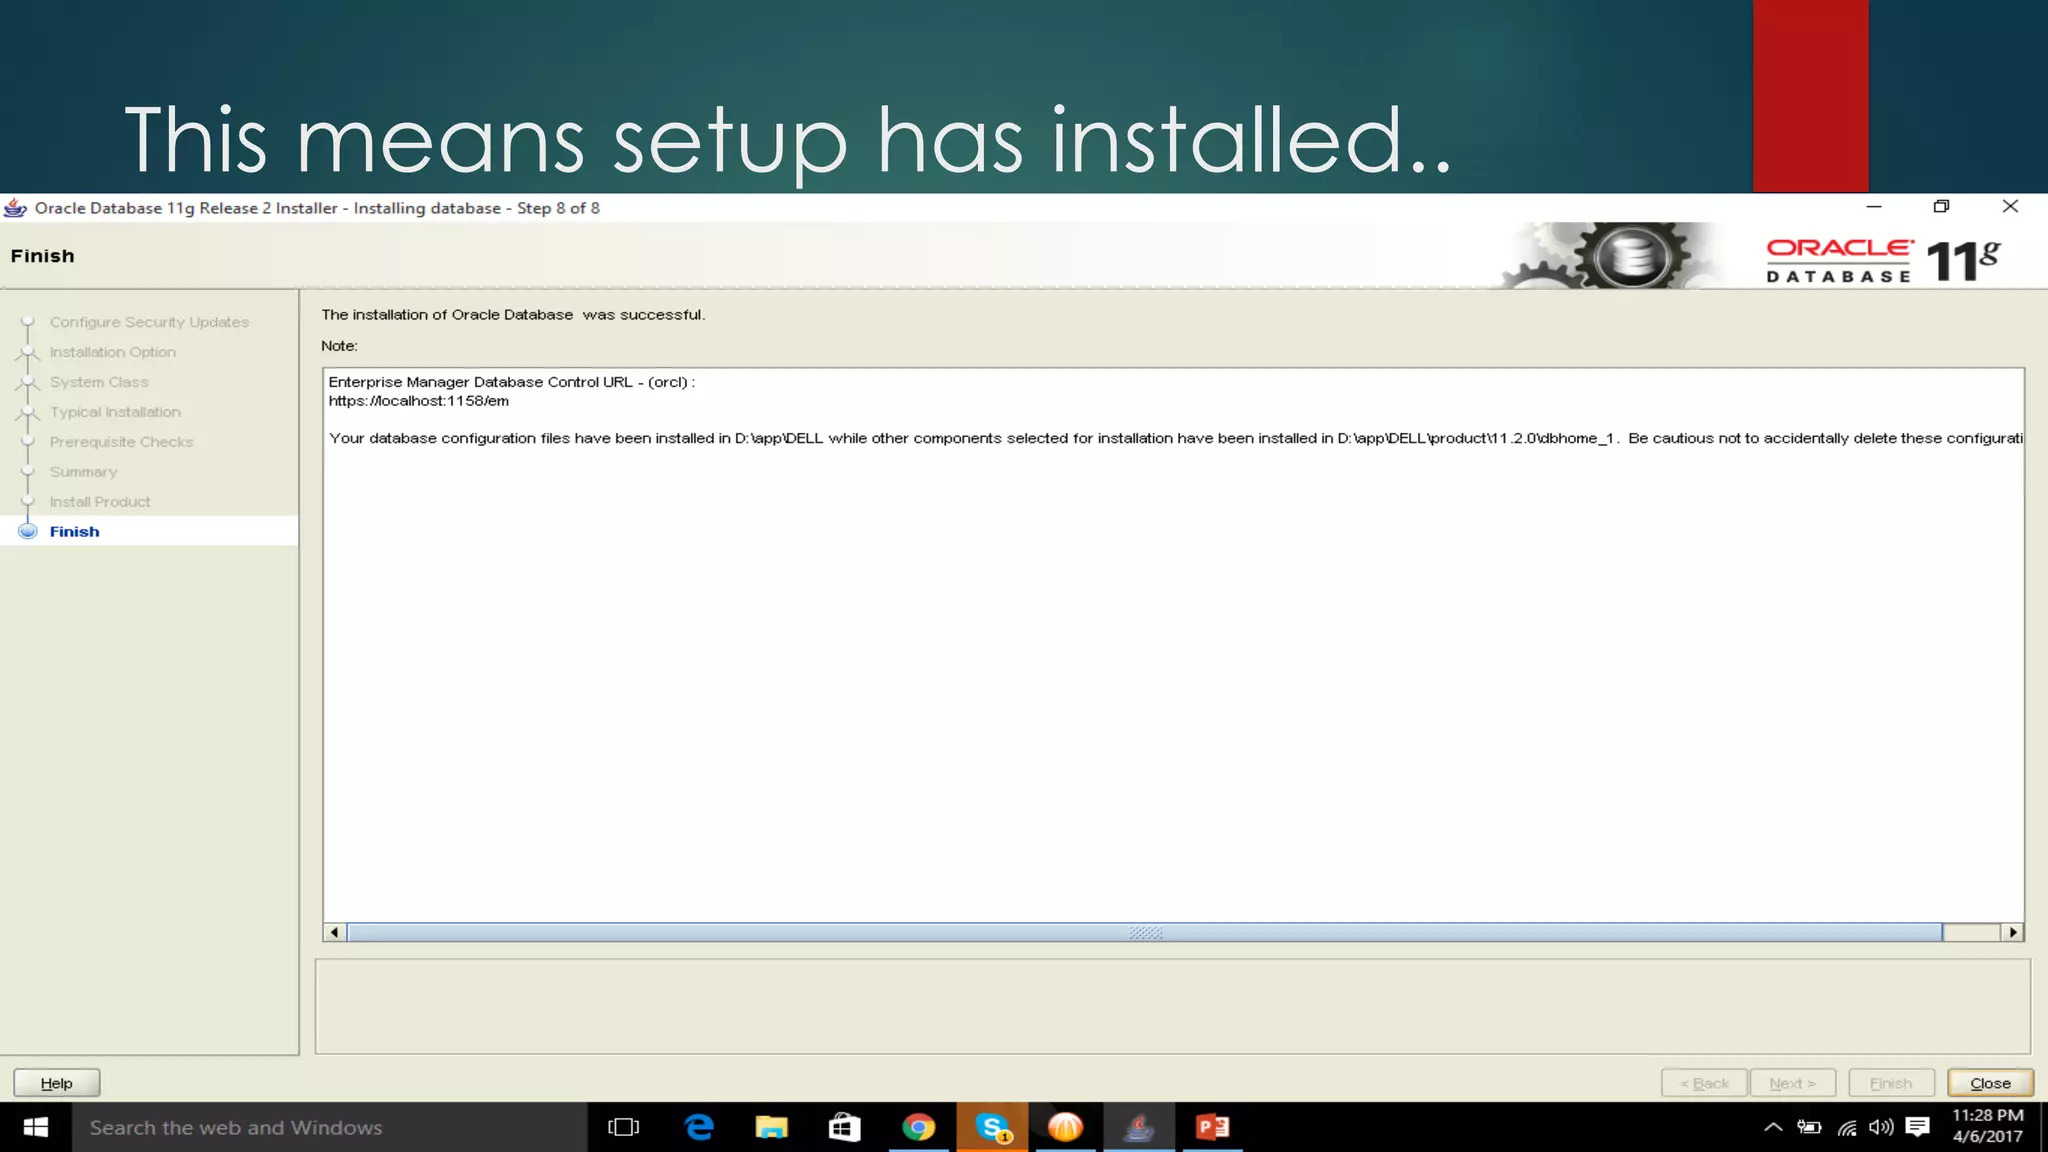Screen dimensions: 2048x1152
Task: Click the installation was successful message
Action: pyautogui.click(x=513, y=315)
